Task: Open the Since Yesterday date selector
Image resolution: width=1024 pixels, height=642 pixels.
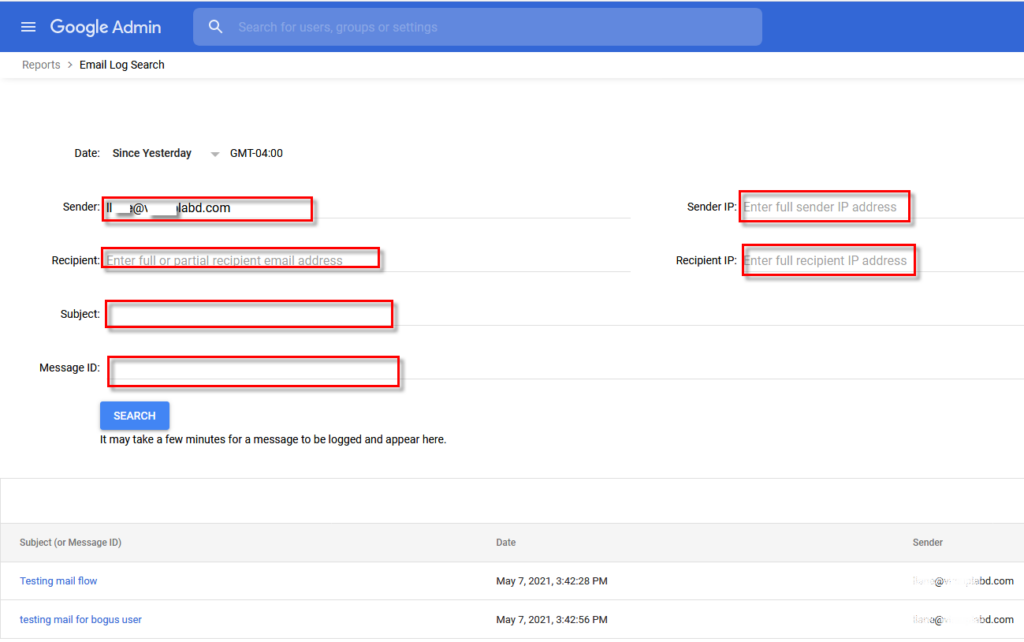Action: point(151,153)
